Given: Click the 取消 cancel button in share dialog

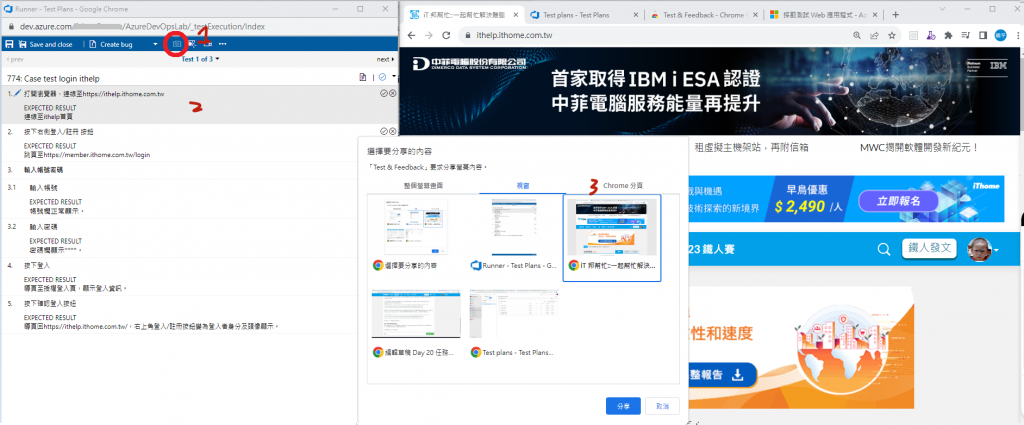Looking at the screenshot, I should click(x=663, y=405).
